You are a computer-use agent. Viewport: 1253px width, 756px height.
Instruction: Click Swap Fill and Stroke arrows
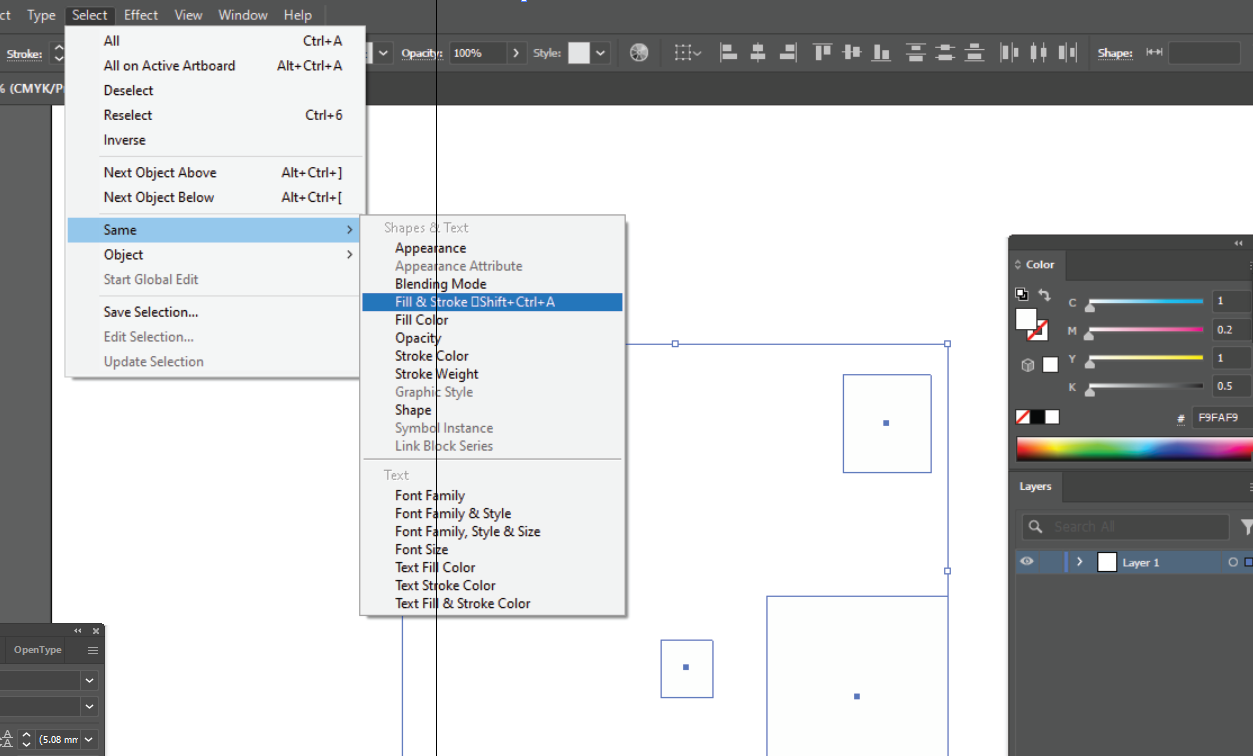(x=1044, y=295)
